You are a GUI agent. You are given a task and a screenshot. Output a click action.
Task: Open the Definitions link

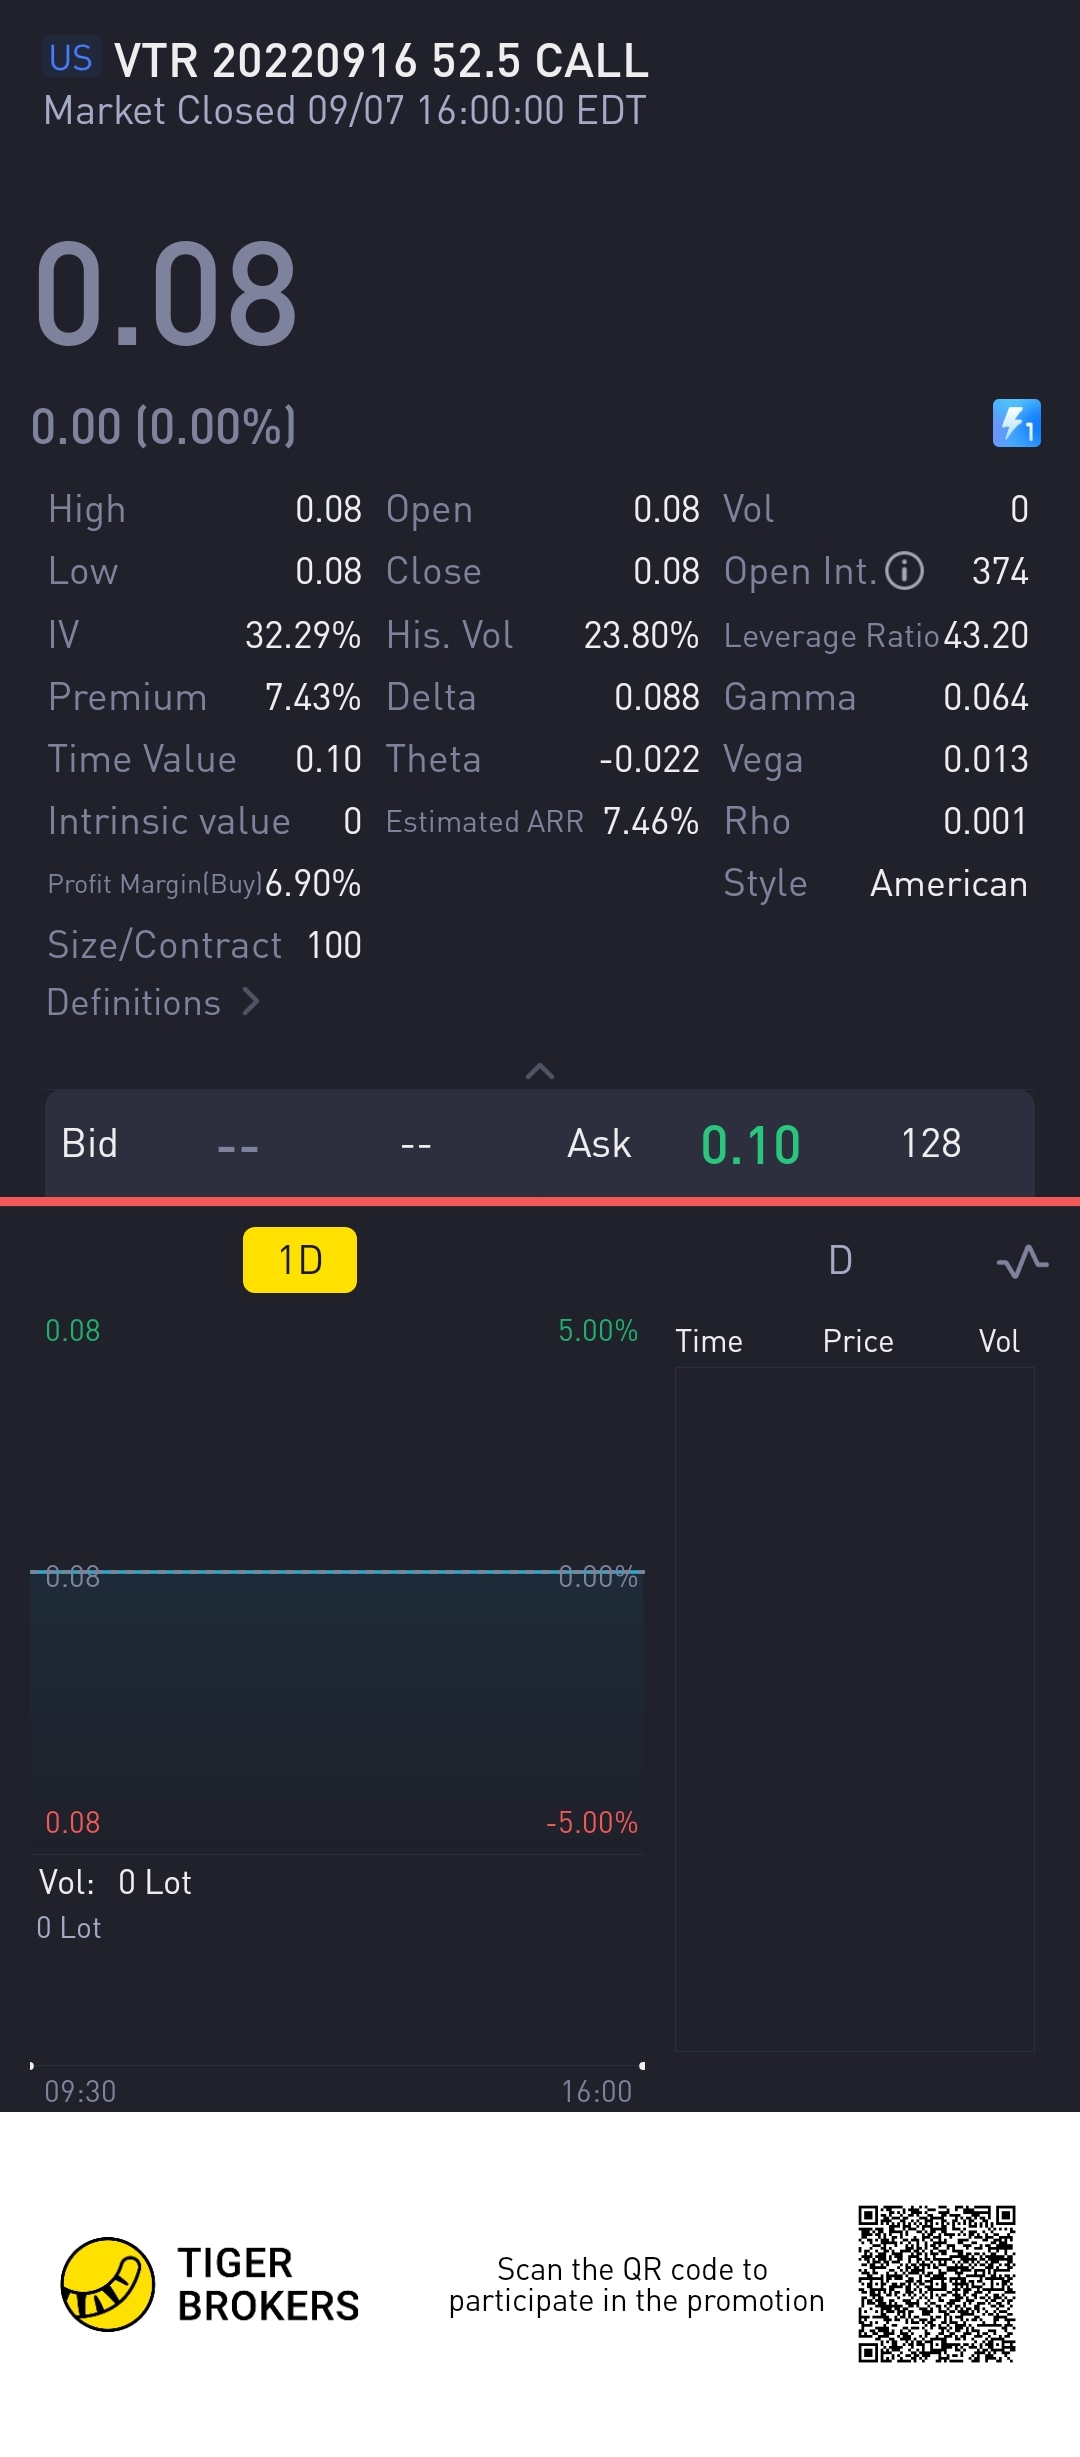click(134, 1002)
